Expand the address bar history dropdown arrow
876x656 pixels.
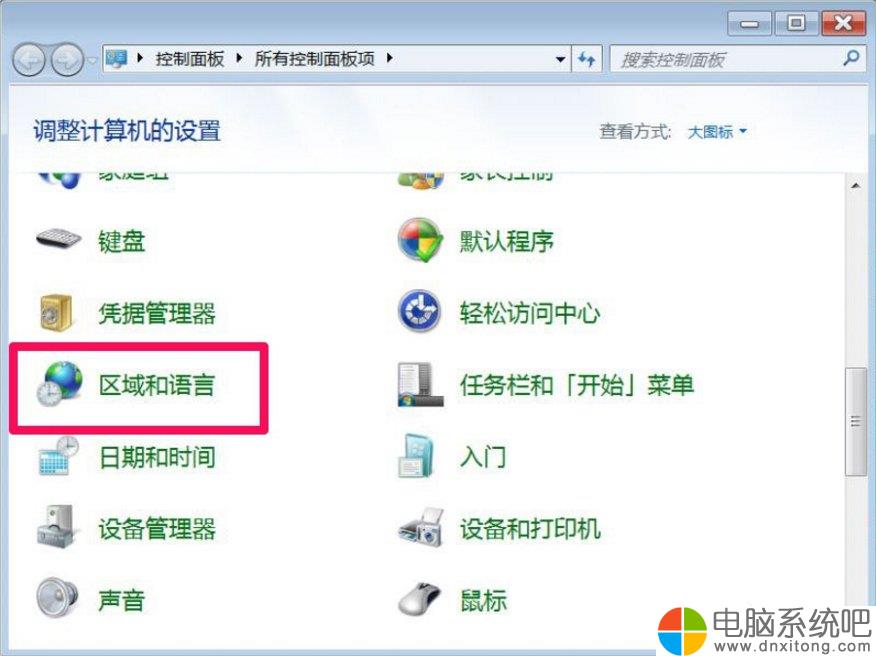point(560,59)
